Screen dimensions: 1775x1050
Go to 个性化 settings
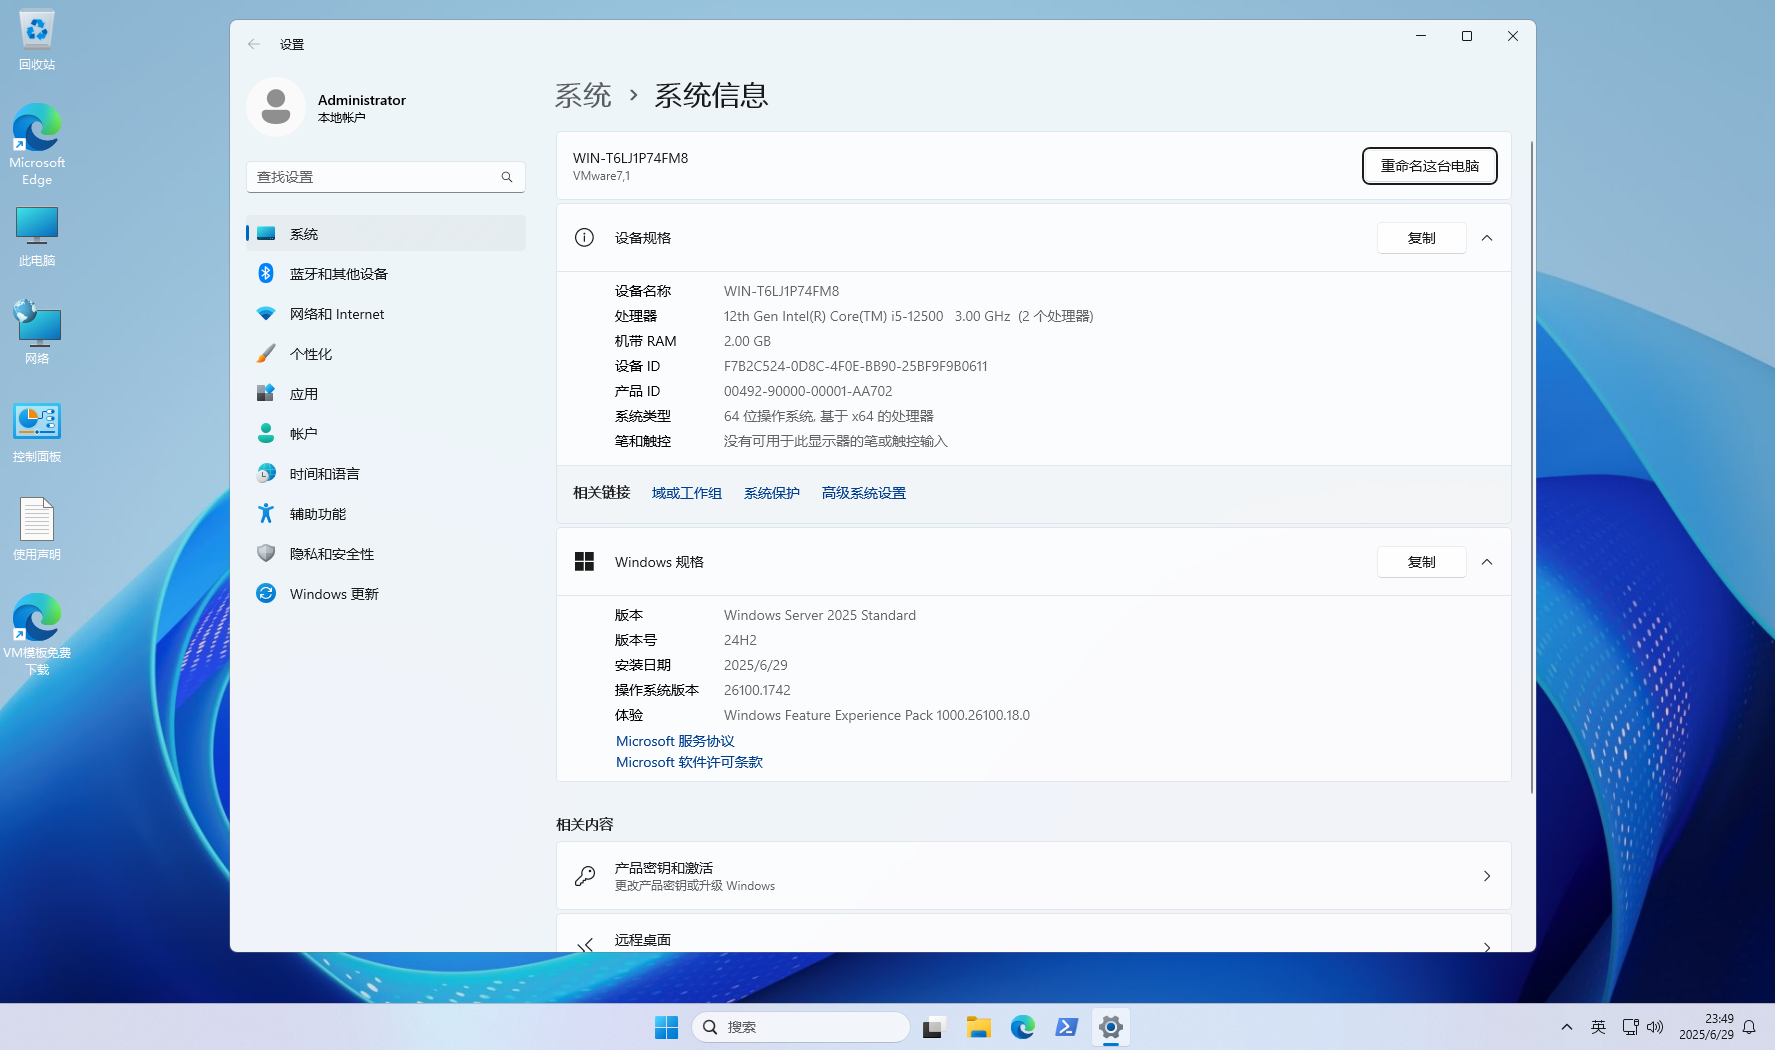tap(386, 354)
